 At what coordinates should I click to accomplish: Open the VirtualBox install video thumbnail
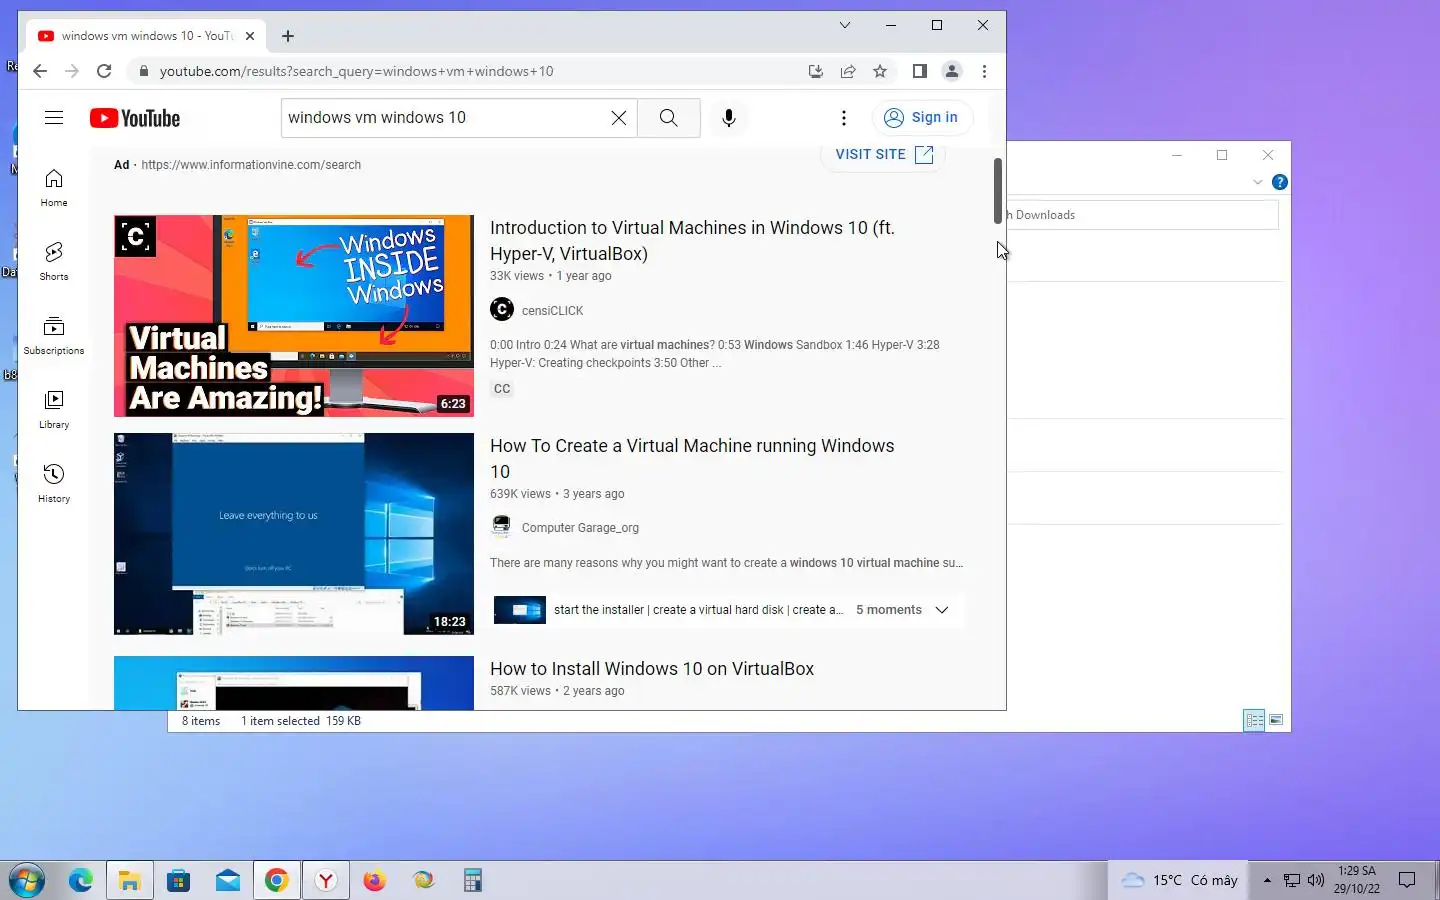point(294,683)
